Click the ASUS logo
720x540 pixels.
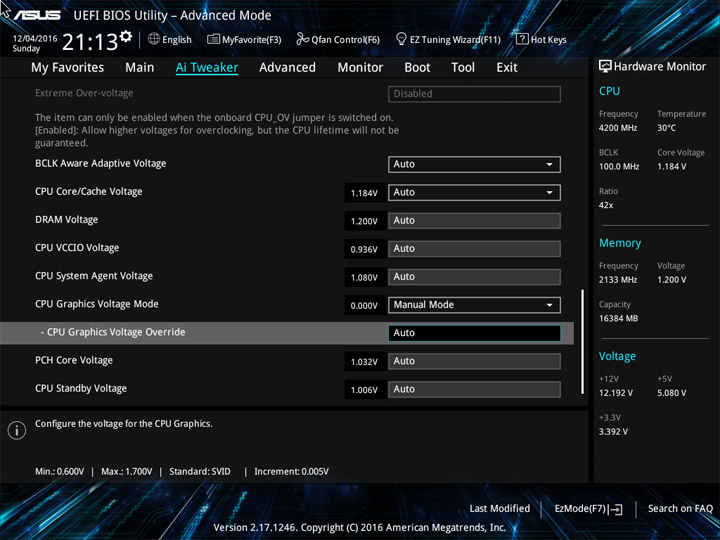tap(37, 15)
